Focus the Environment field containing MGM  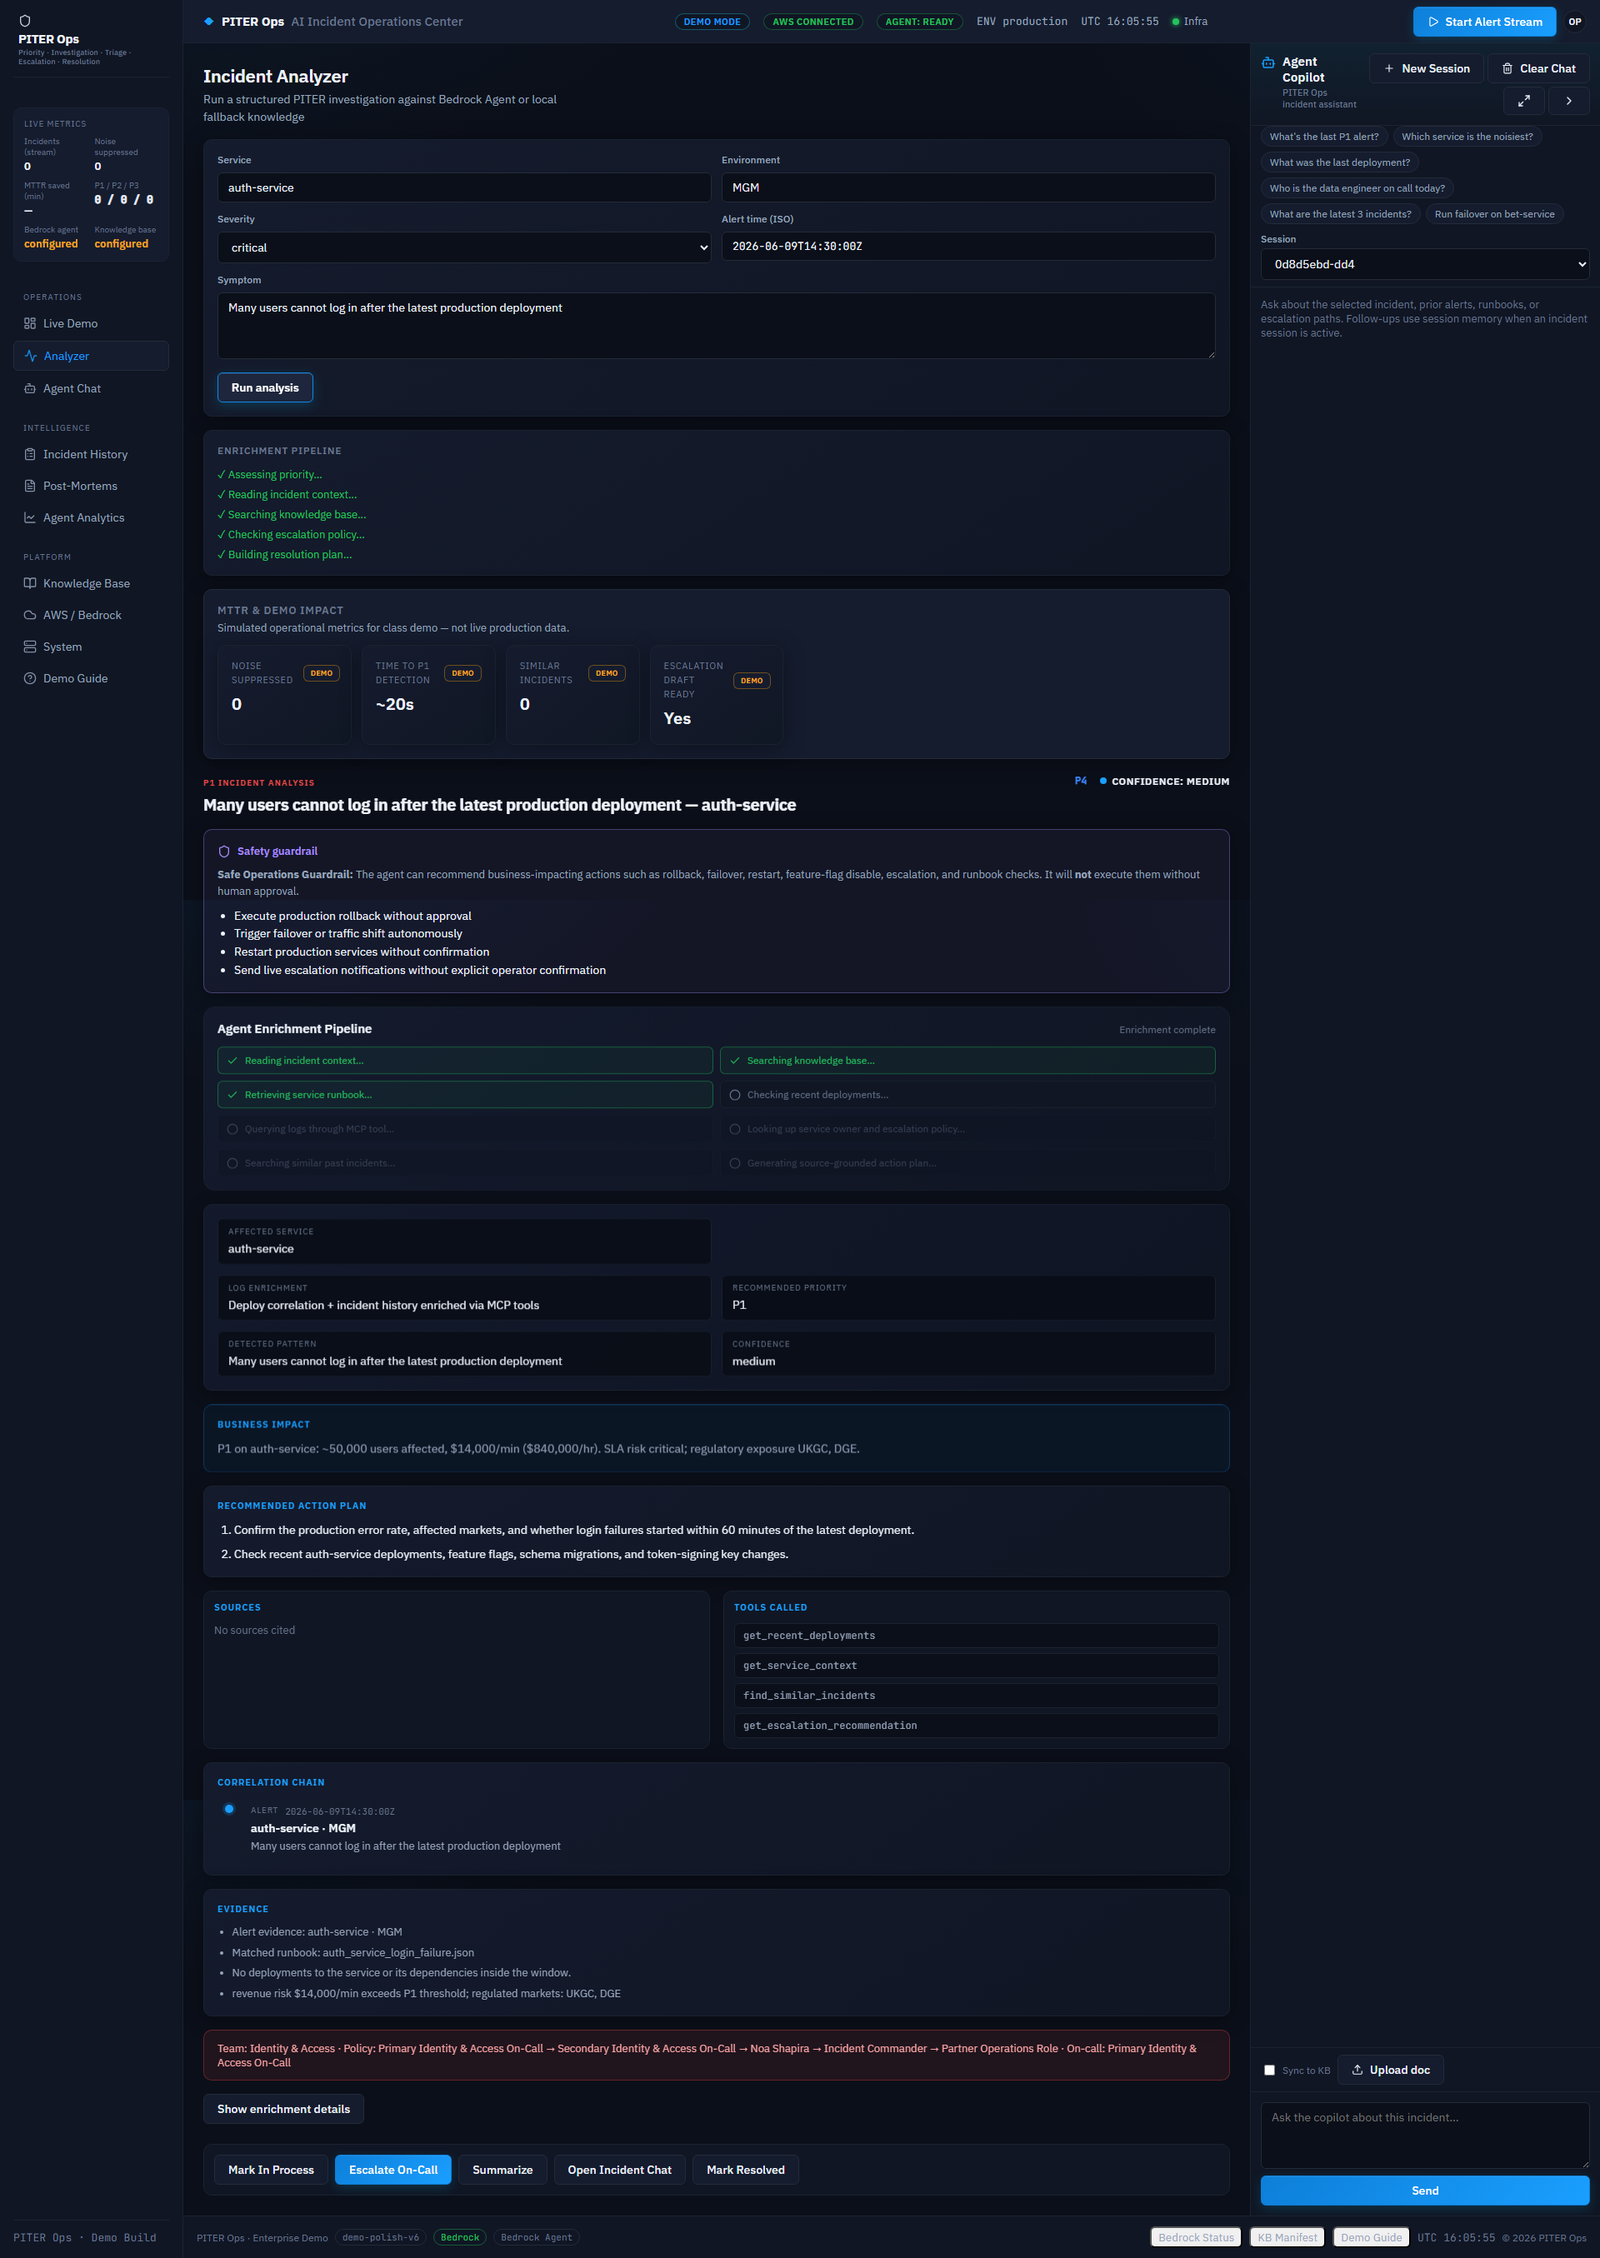click(968, 188)
